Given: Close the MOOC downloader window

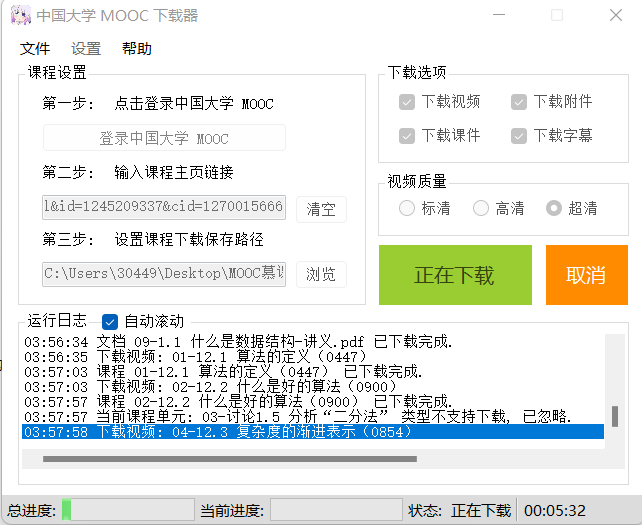Looking at the screenshot, I should [616, 15].
